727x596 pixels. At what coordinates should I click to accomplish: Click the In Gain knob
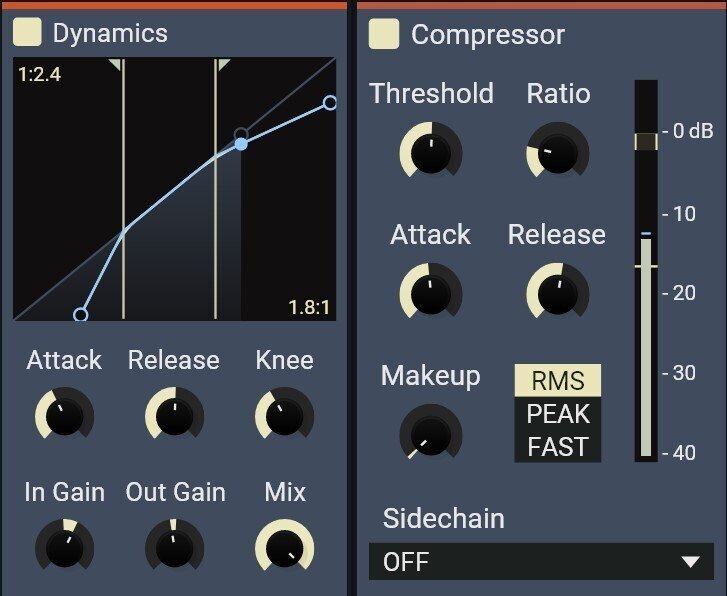tap(64, 545)
